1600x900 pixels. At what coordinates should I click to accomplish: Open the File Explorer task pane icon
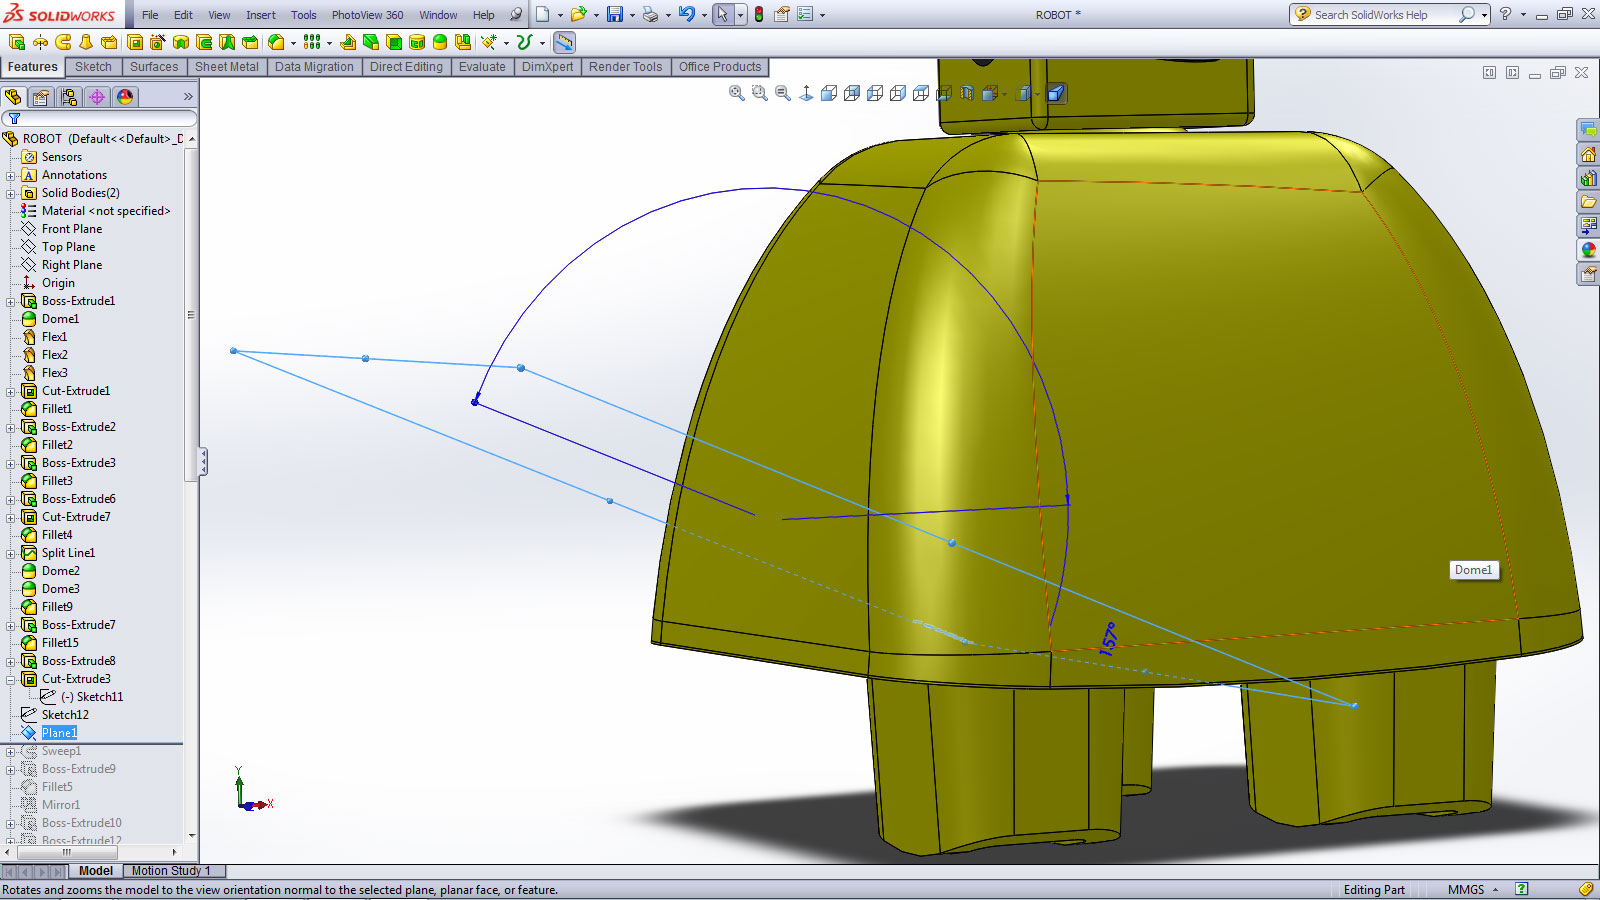click(x=1588, y=202)
